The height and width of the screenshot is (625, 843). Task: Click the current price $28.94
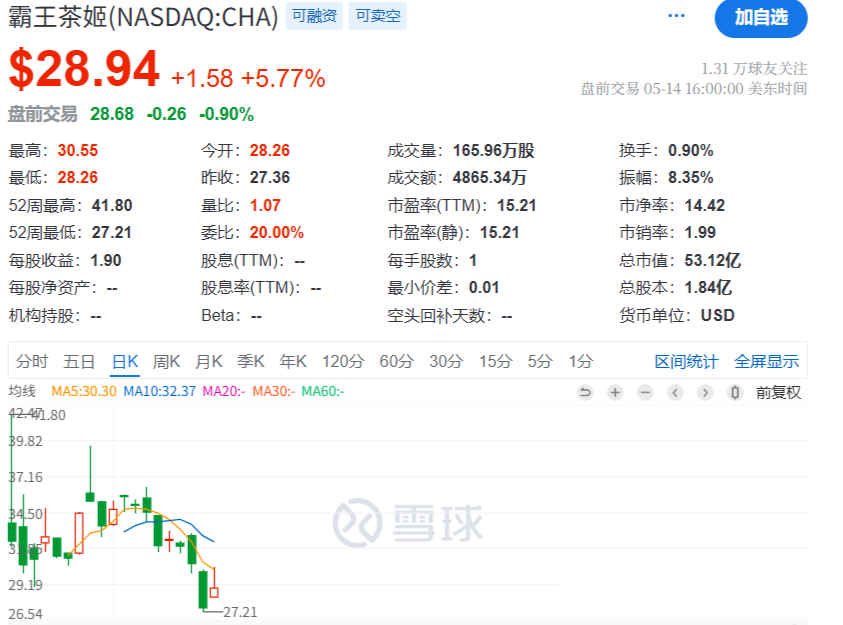click(84, 69)
